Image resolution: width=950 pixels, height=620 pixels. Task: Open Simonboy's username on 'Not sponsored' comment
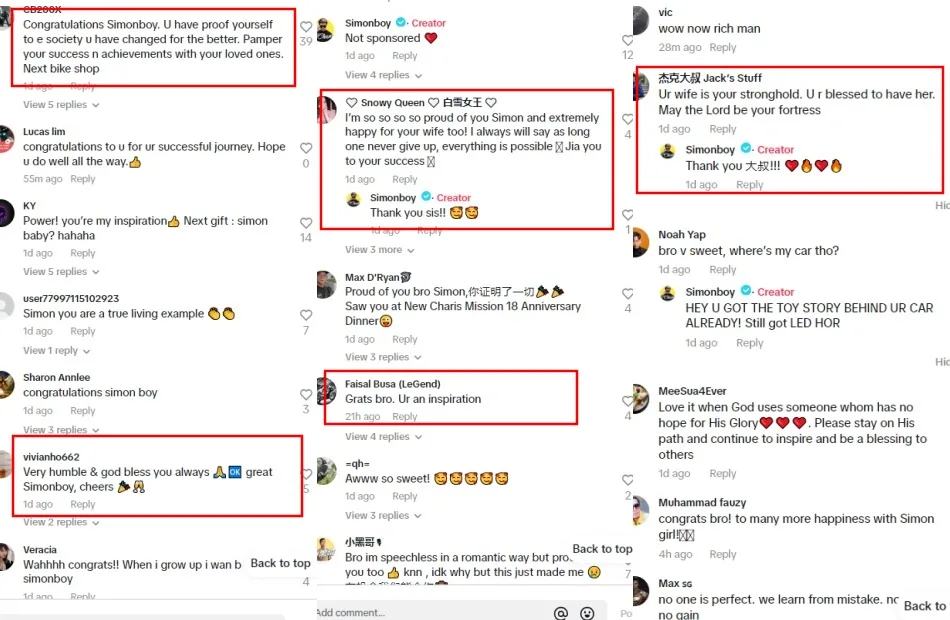pyautogui.click(x=368, y=23)
